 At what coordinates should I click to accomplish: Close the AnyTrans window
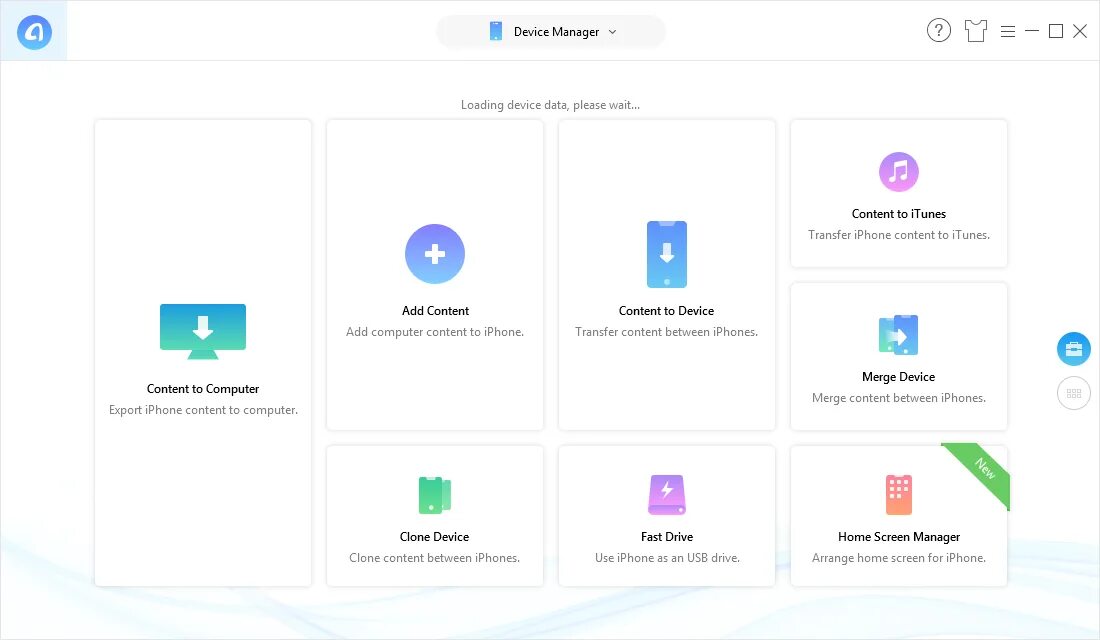click(1080, 31)
